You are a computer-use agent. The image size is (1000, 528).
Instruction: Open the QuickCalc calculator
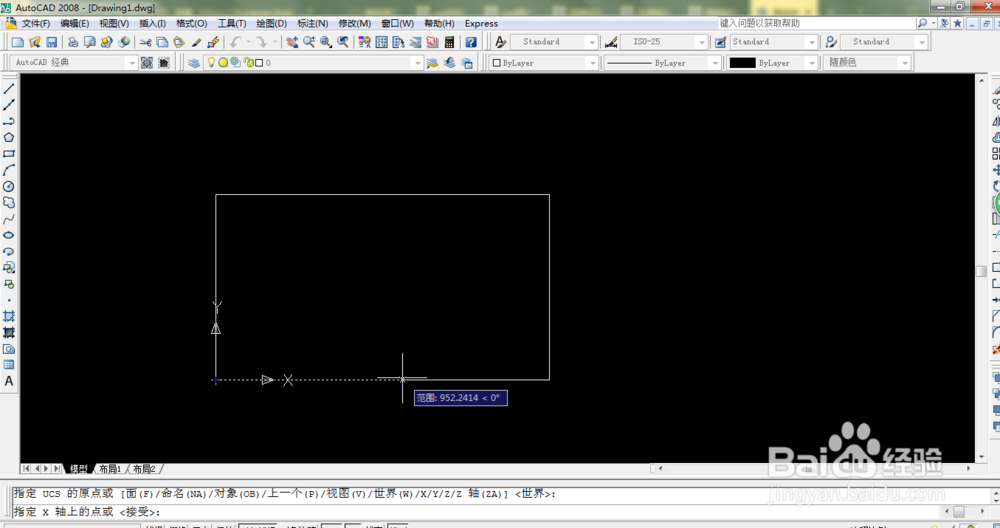[x=450, y=42]
